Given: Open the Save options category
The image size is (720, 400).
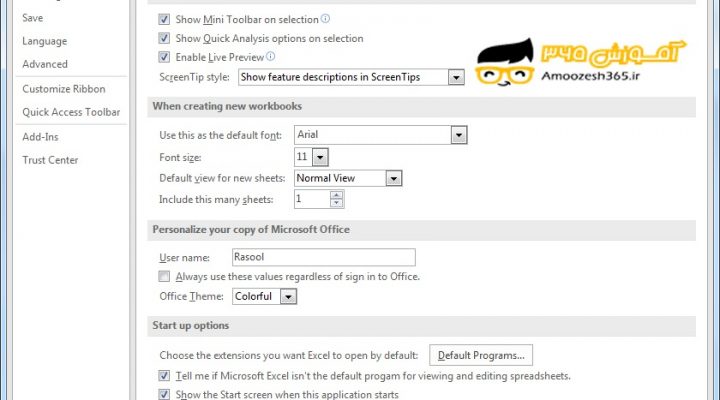Looking at the screenshot, I should pos(33,18).
